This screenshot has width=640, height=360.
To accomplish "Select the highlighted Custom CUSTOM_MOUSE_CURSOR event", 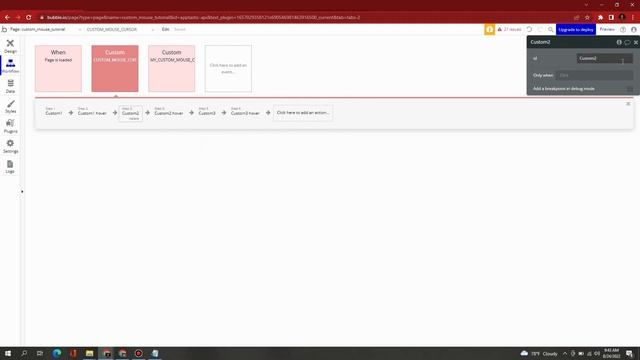I will coord(115,68).
